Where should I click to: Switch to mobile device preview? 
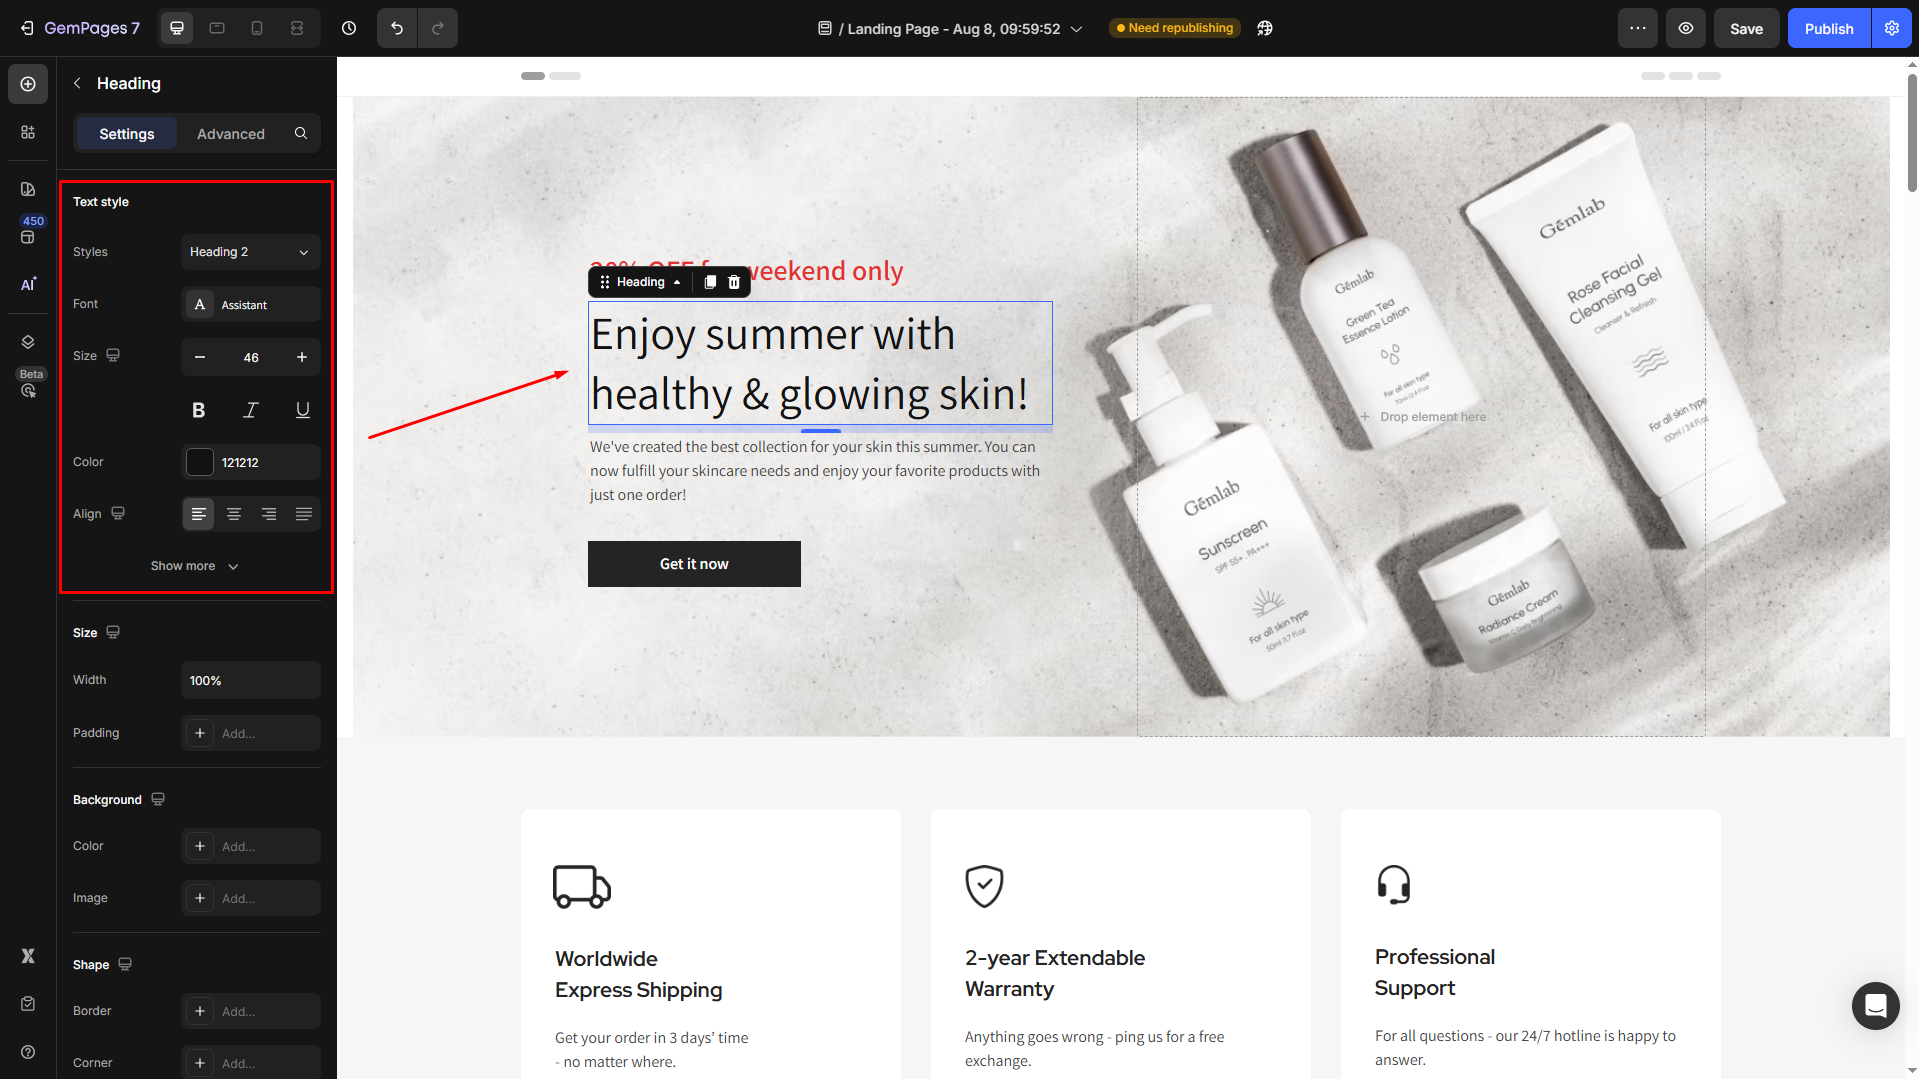click(x=257, y=28)
